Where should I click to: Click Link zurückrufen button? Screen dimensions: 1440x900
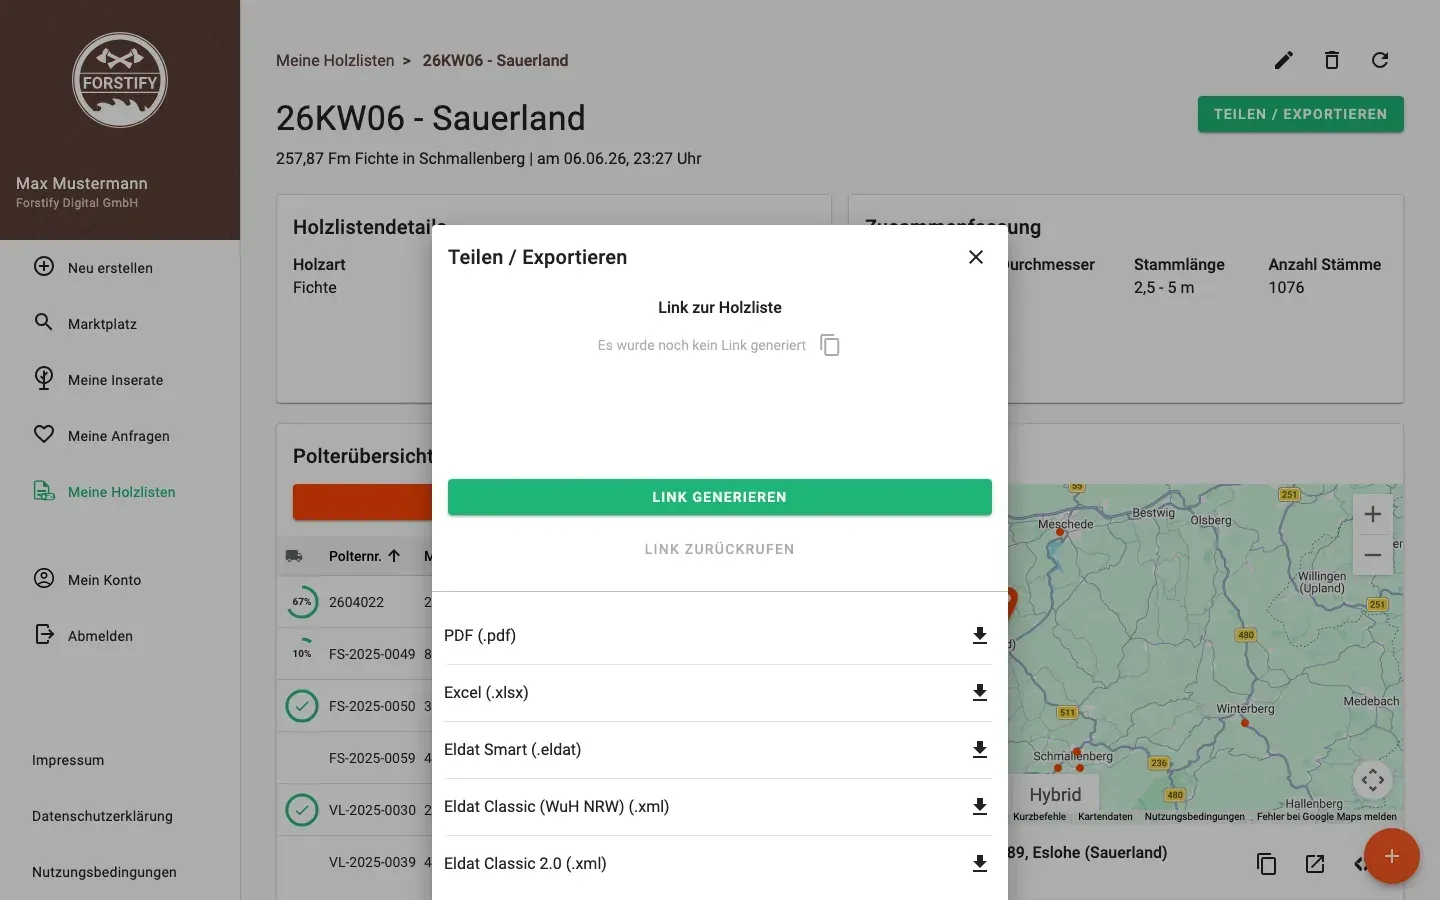(720, 549)
